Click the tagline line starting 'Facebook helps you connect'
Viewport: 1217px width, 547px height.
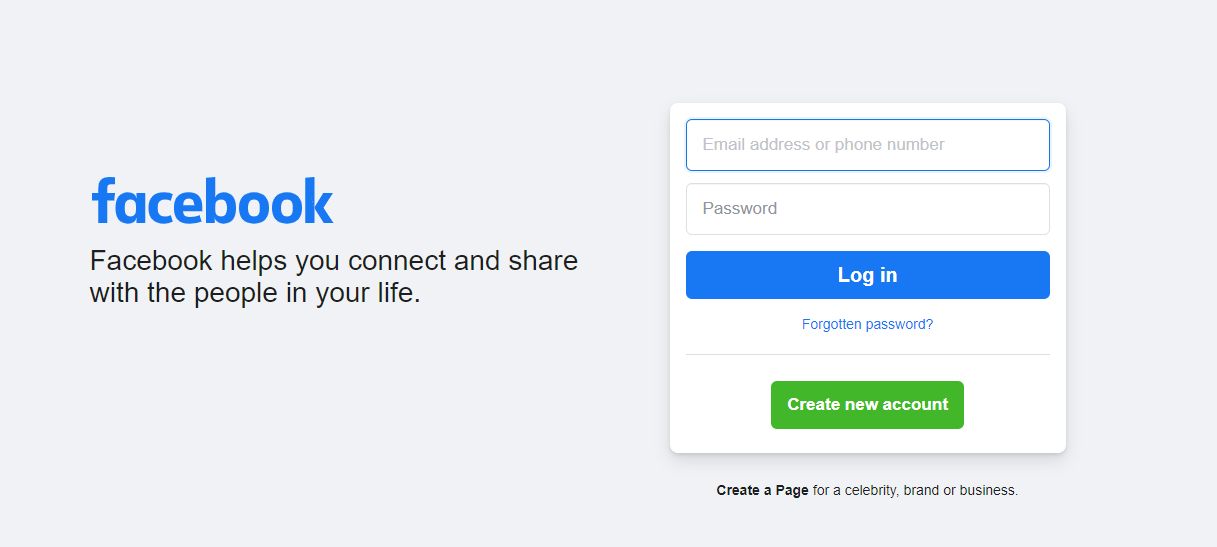[x=334, y=261]
